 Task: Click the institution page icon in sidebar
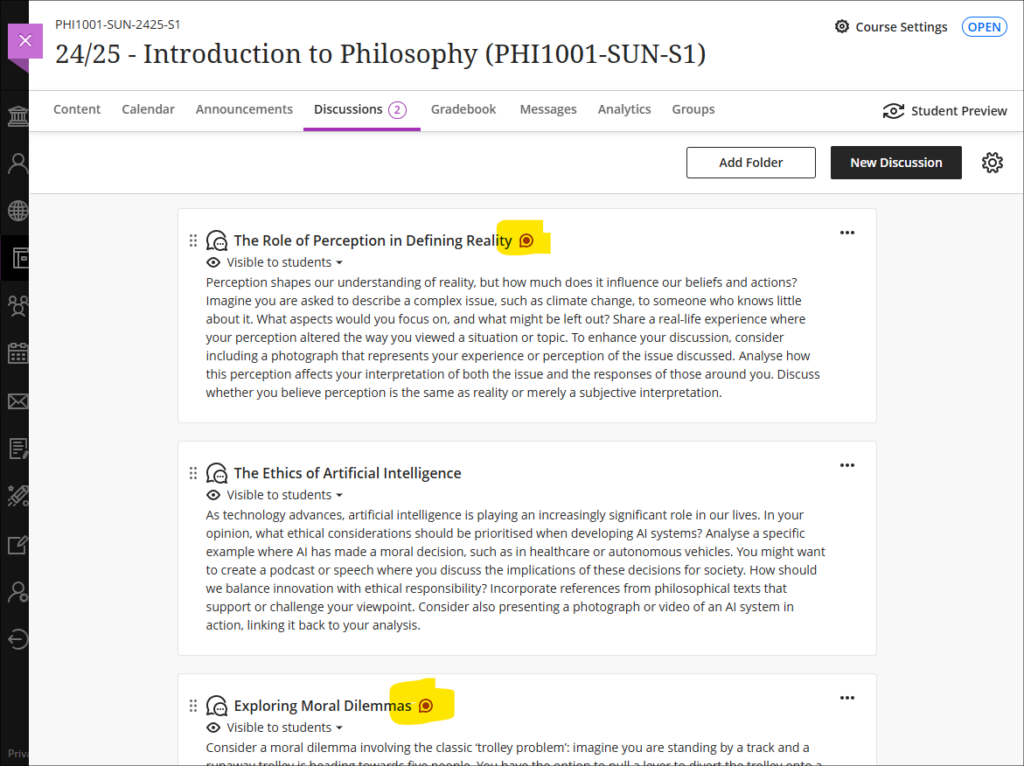click(x=18, y=116)
